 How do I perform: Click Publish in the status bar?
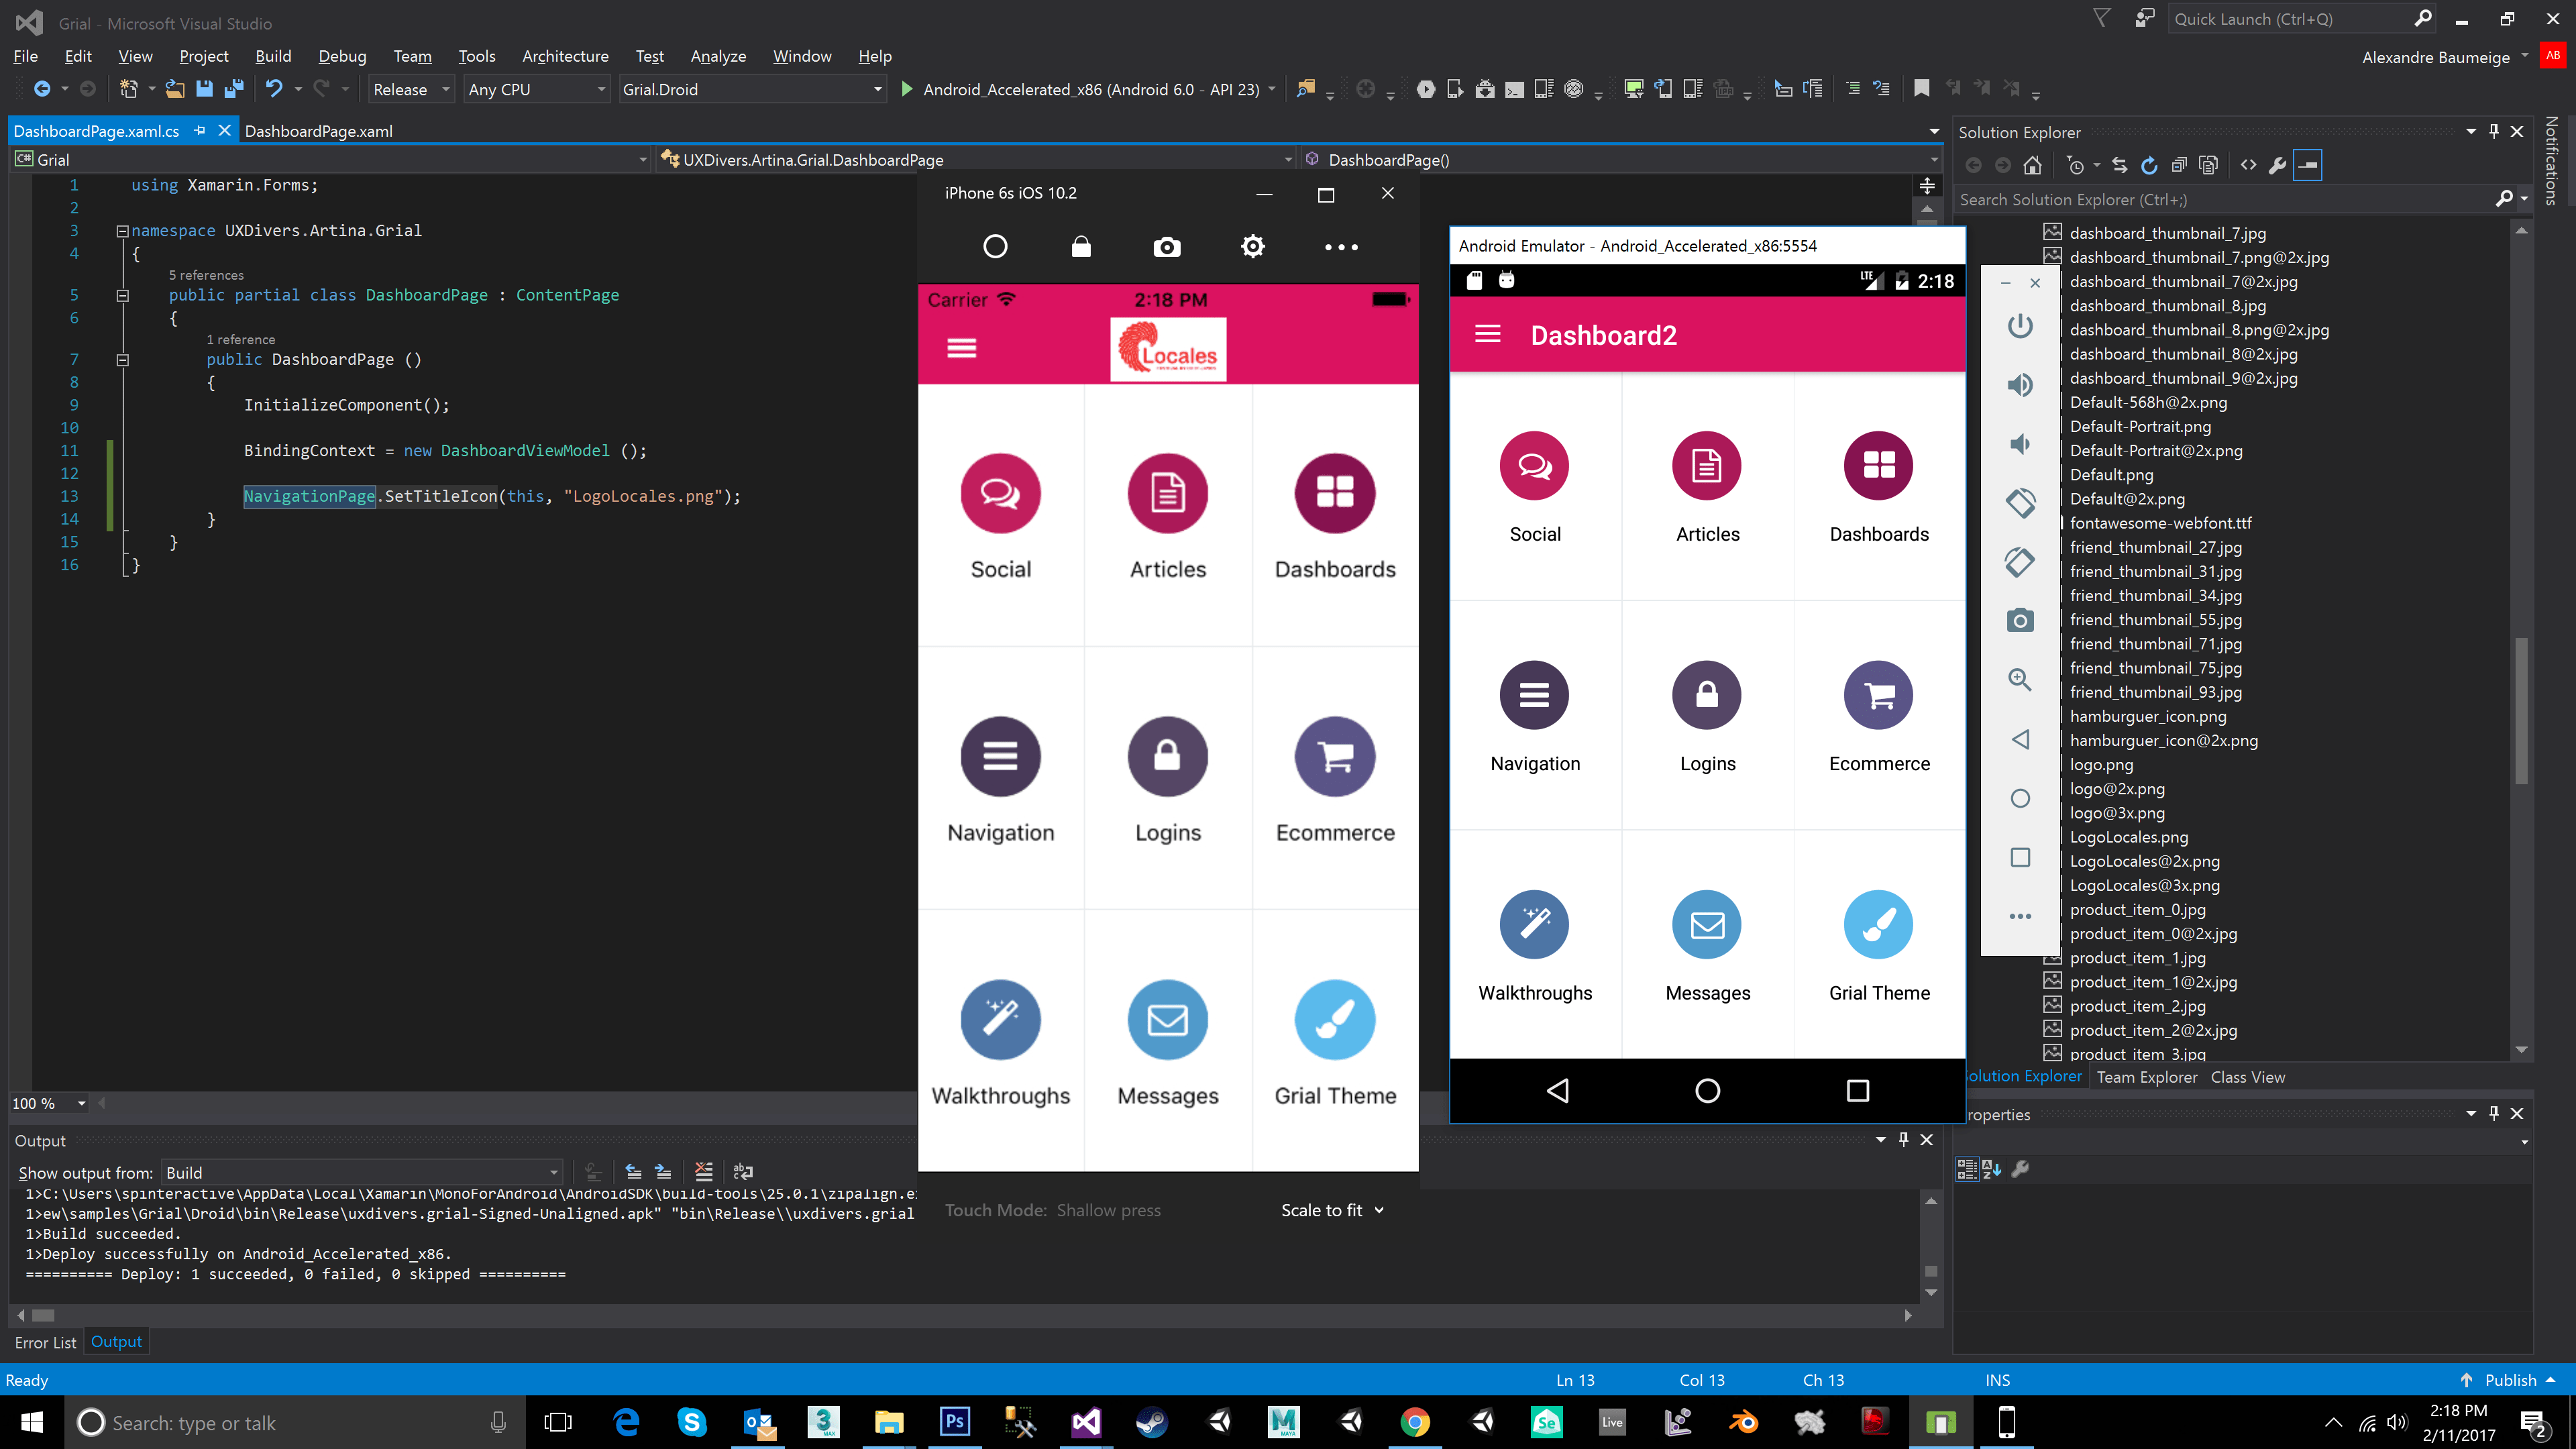(2510, 1379)
